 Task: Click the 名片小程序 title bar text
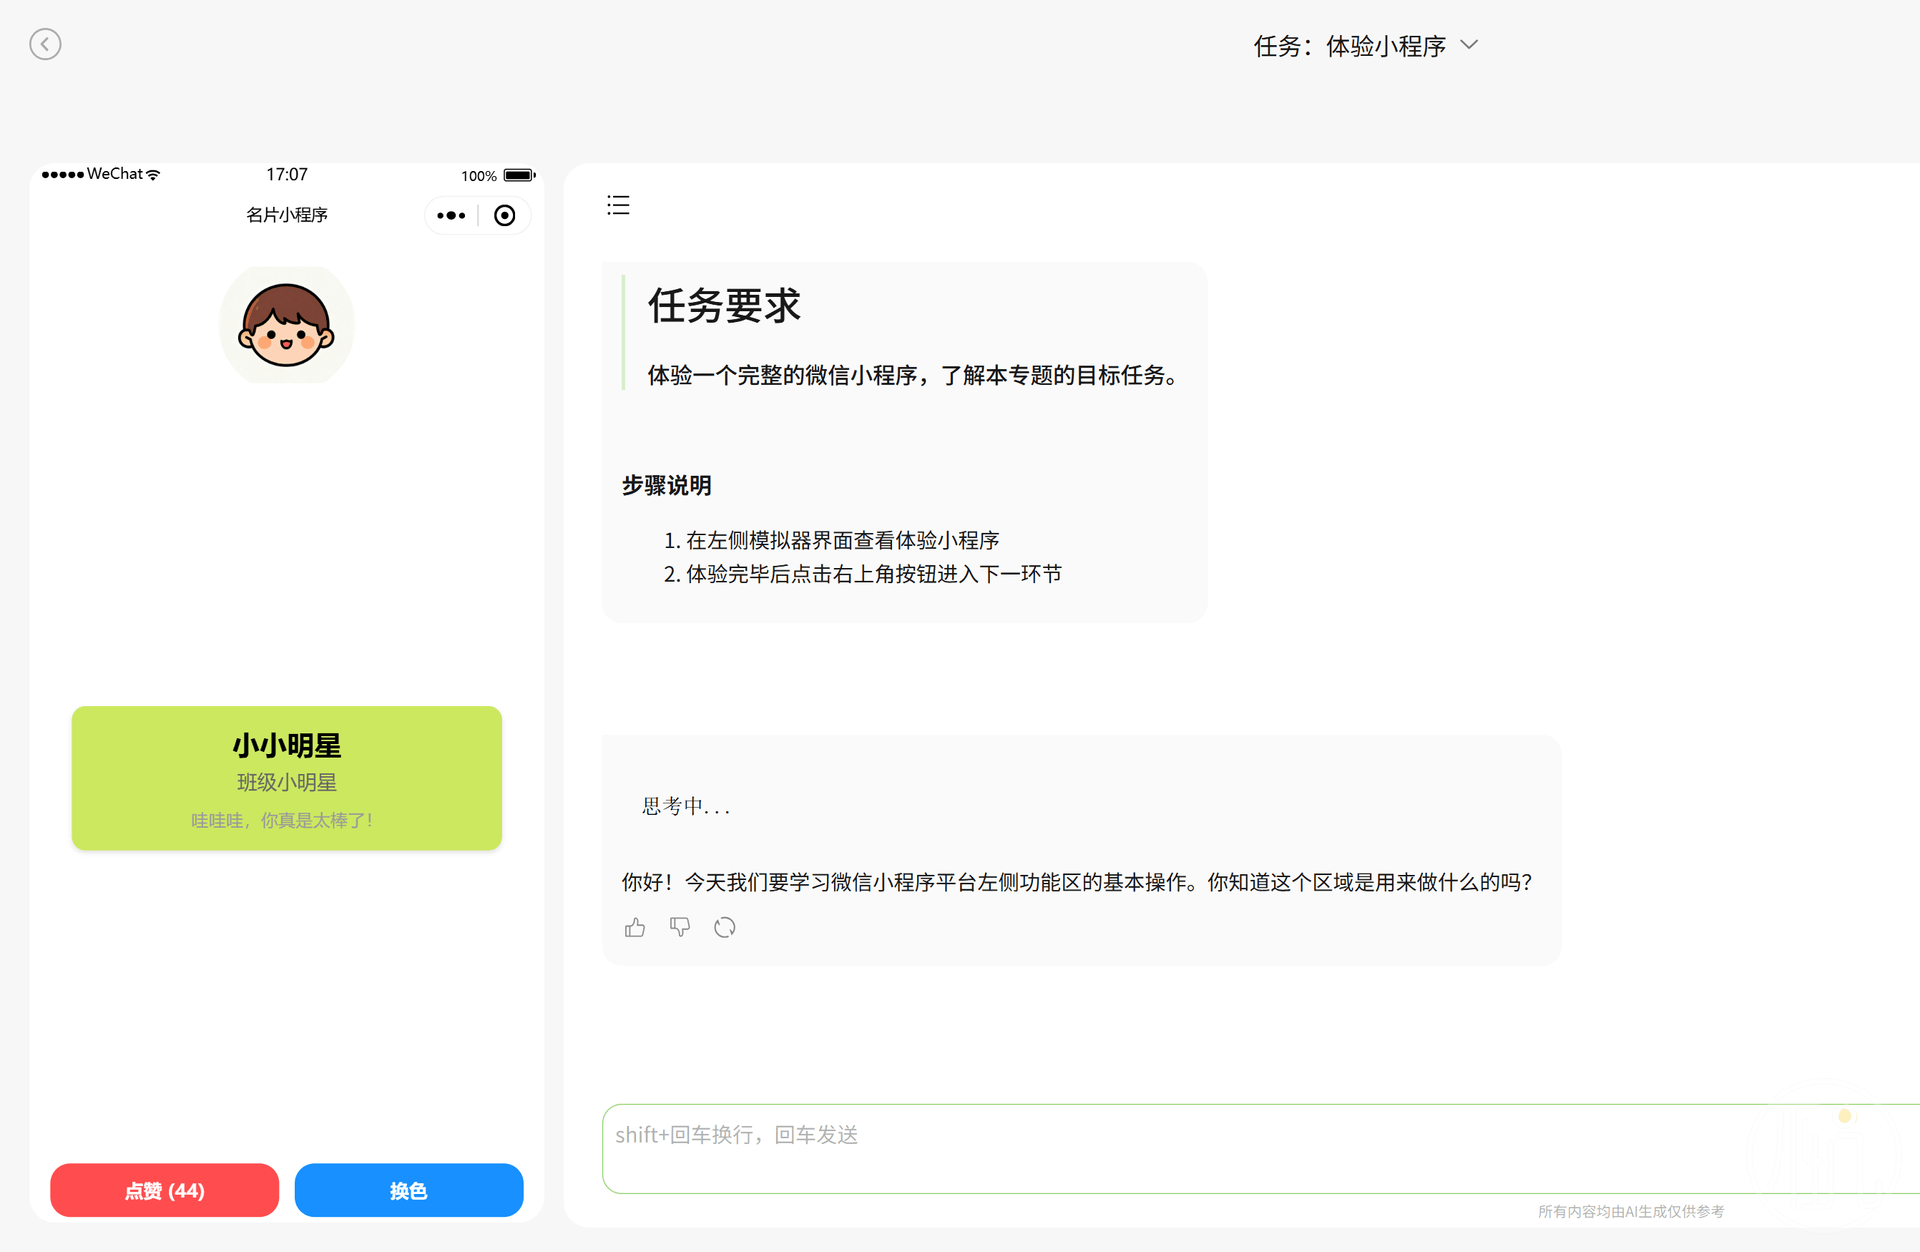point(287,215)
